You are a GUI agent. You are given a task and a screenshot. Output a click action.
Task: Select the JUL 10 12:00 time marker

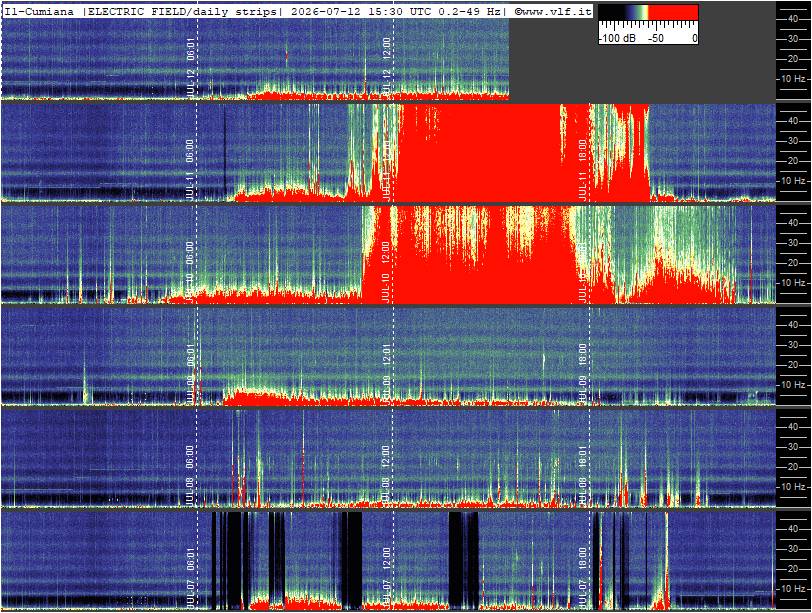pos(387,271)
